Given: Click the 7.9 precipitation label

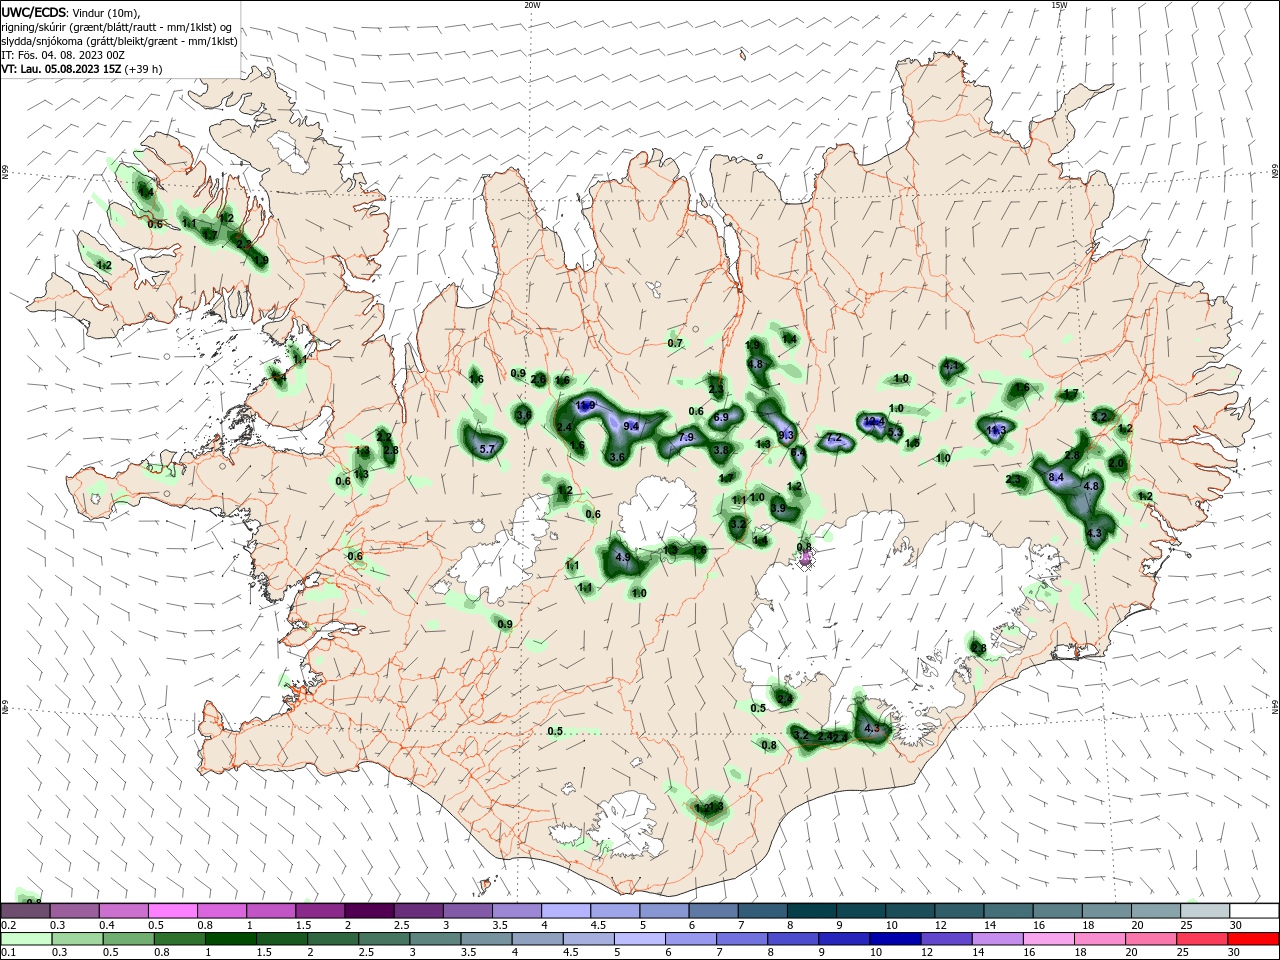Looking at the screenshot, I should click(686, 438).
